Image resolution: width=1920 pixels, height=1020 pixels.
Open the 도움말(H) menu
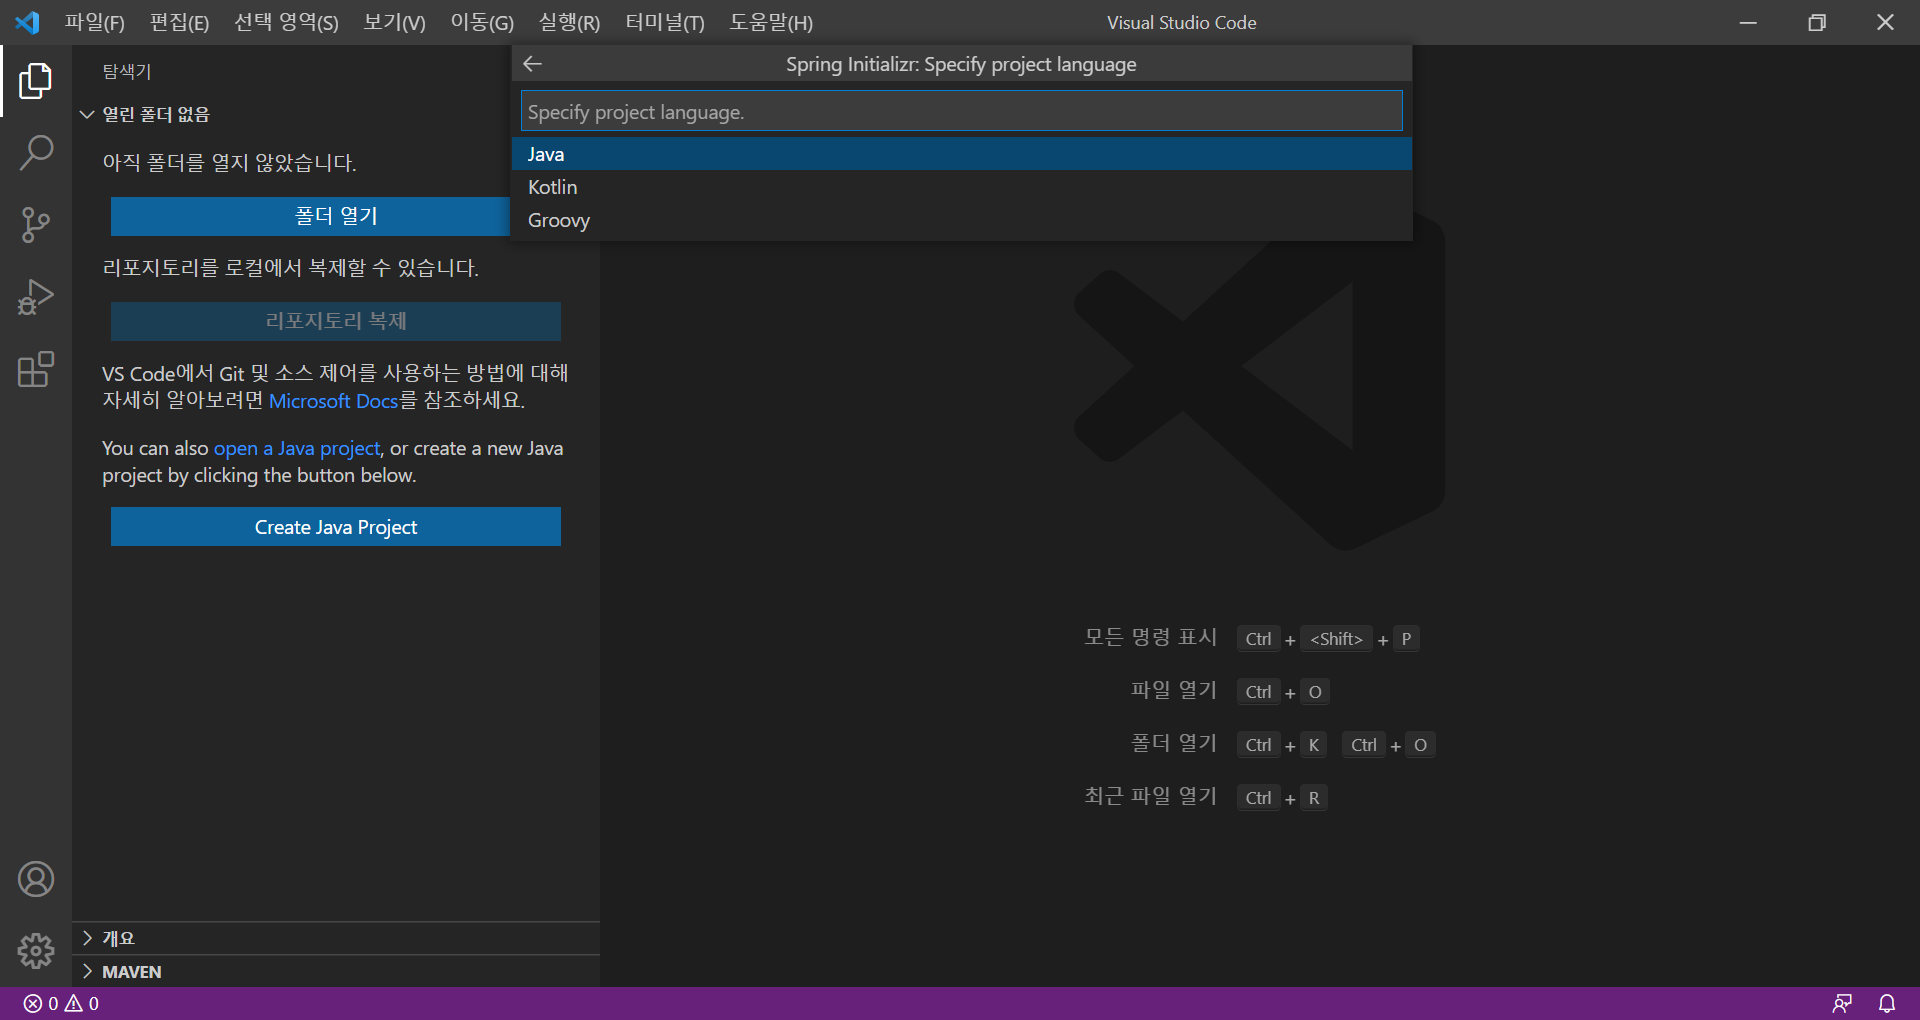(x=771, y=22)
